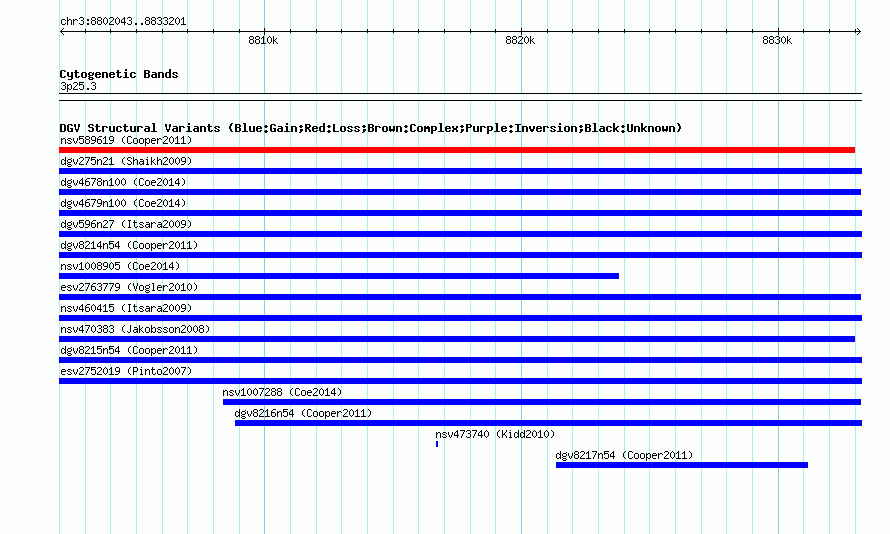This screenshot has height=534, width=890.
Task: Click the DGV Structural Variants track title
Action: click(x=371, y=128)
